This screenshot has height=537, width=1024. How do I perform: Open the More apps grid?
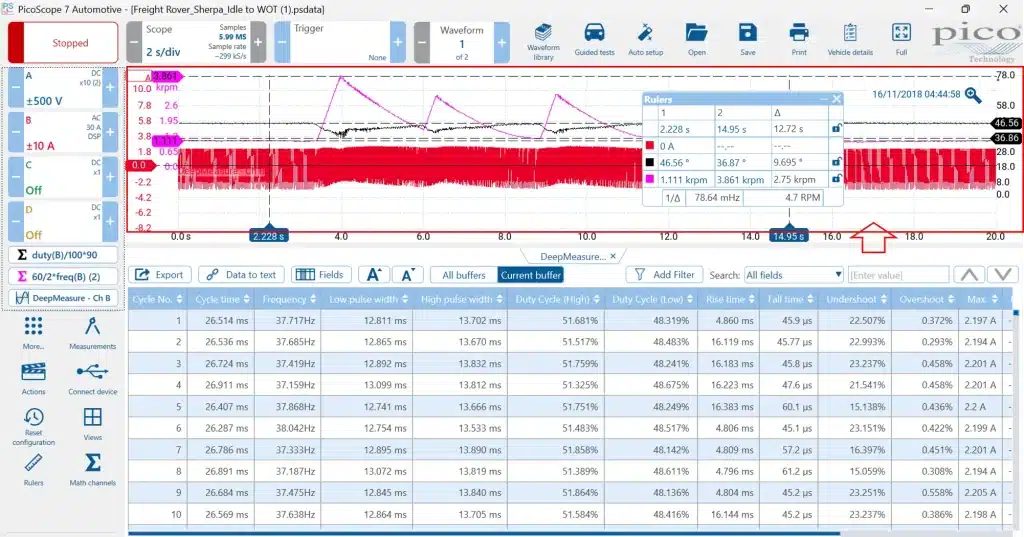click(x=33, y=333)
